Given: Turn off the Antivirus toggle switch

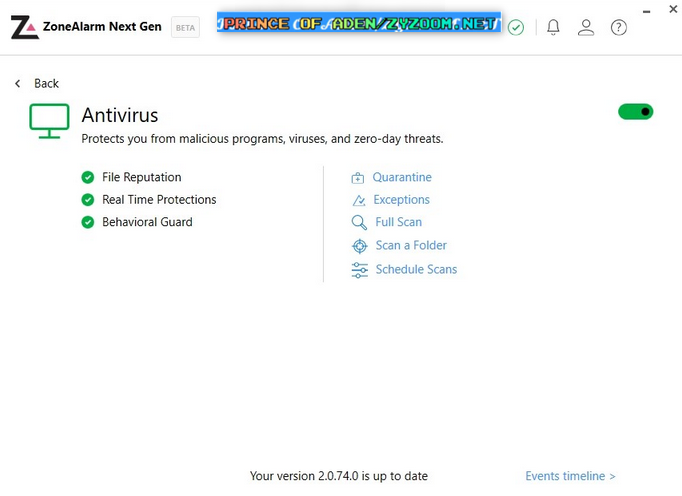Looking at the screenshot, I should (635, 112).
